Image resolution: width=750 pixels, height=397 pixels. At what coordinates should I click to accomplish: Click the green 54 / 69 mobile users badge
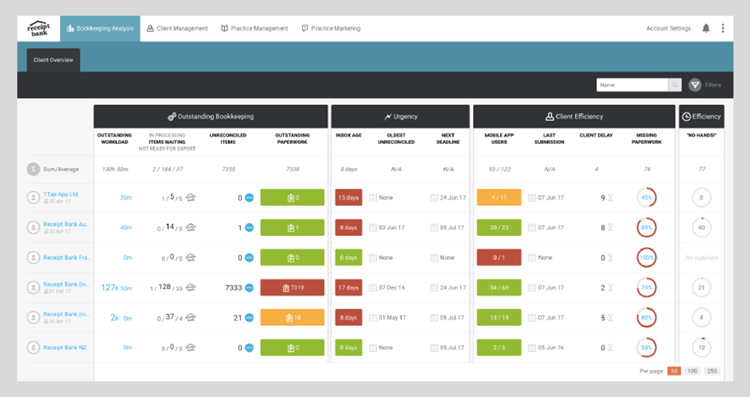pos(499,287)
